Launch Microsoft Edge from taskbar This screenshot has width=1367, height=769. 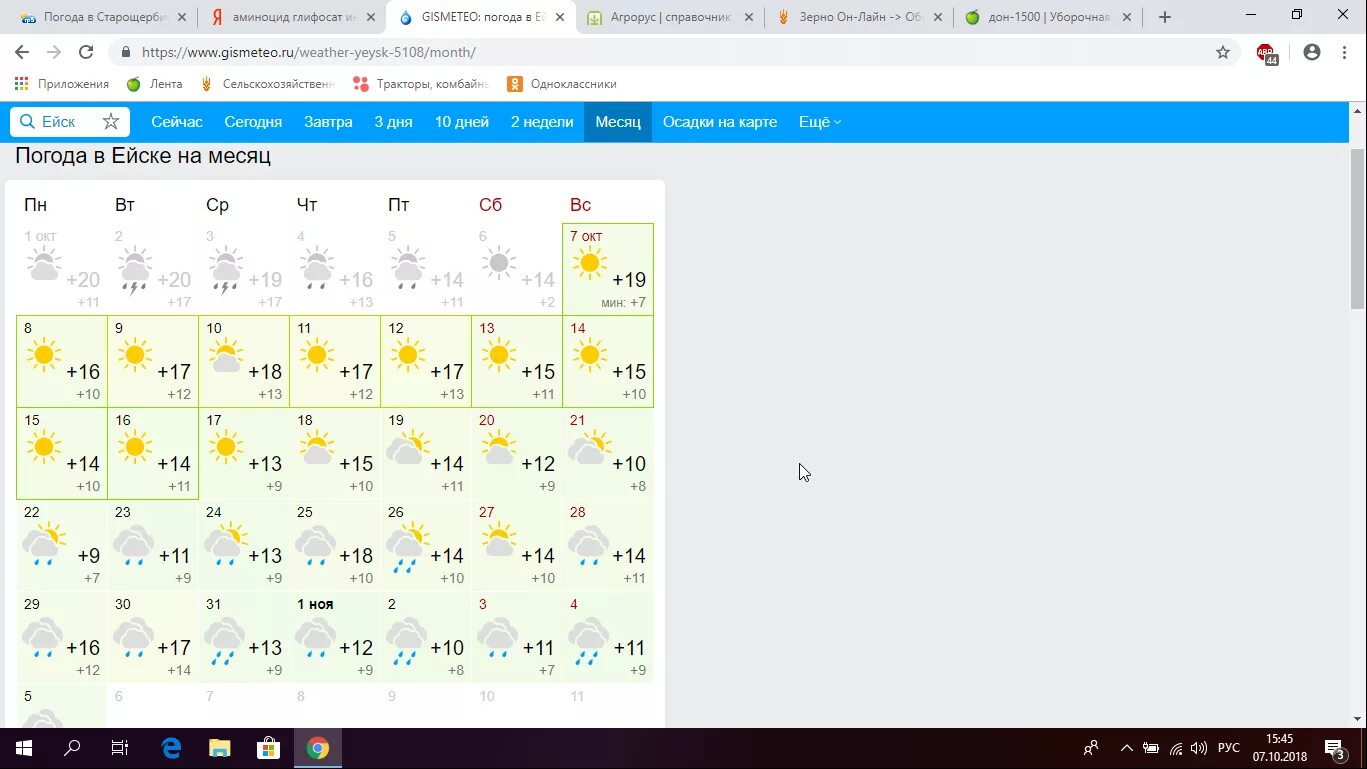[x=171, y=748]
